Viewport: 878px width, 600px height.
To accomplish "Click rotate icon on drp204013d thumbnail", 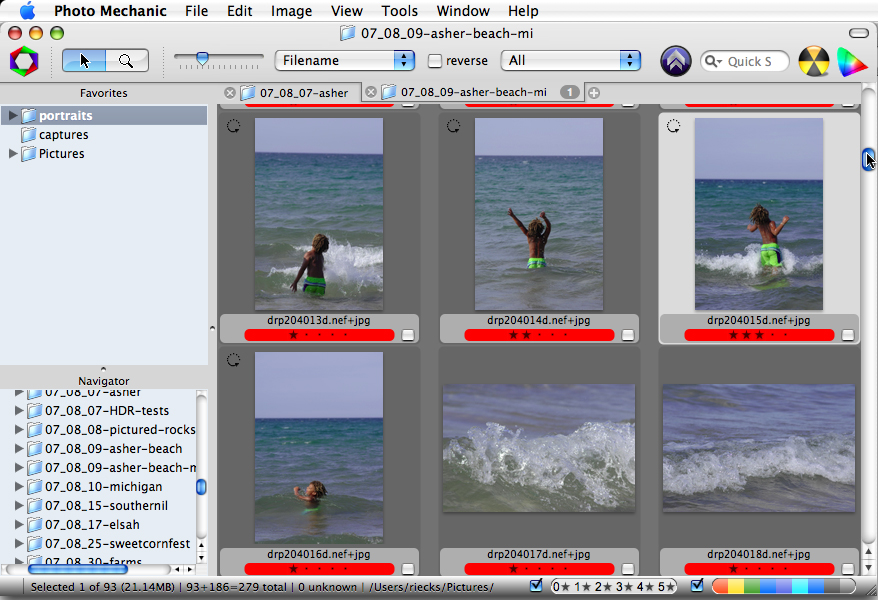I will click(233, 127).
